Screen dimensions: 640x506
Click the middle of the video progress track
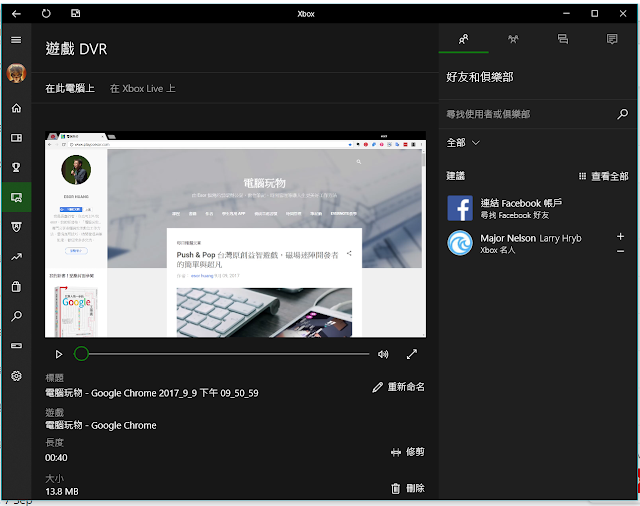[x=222, y=354]
